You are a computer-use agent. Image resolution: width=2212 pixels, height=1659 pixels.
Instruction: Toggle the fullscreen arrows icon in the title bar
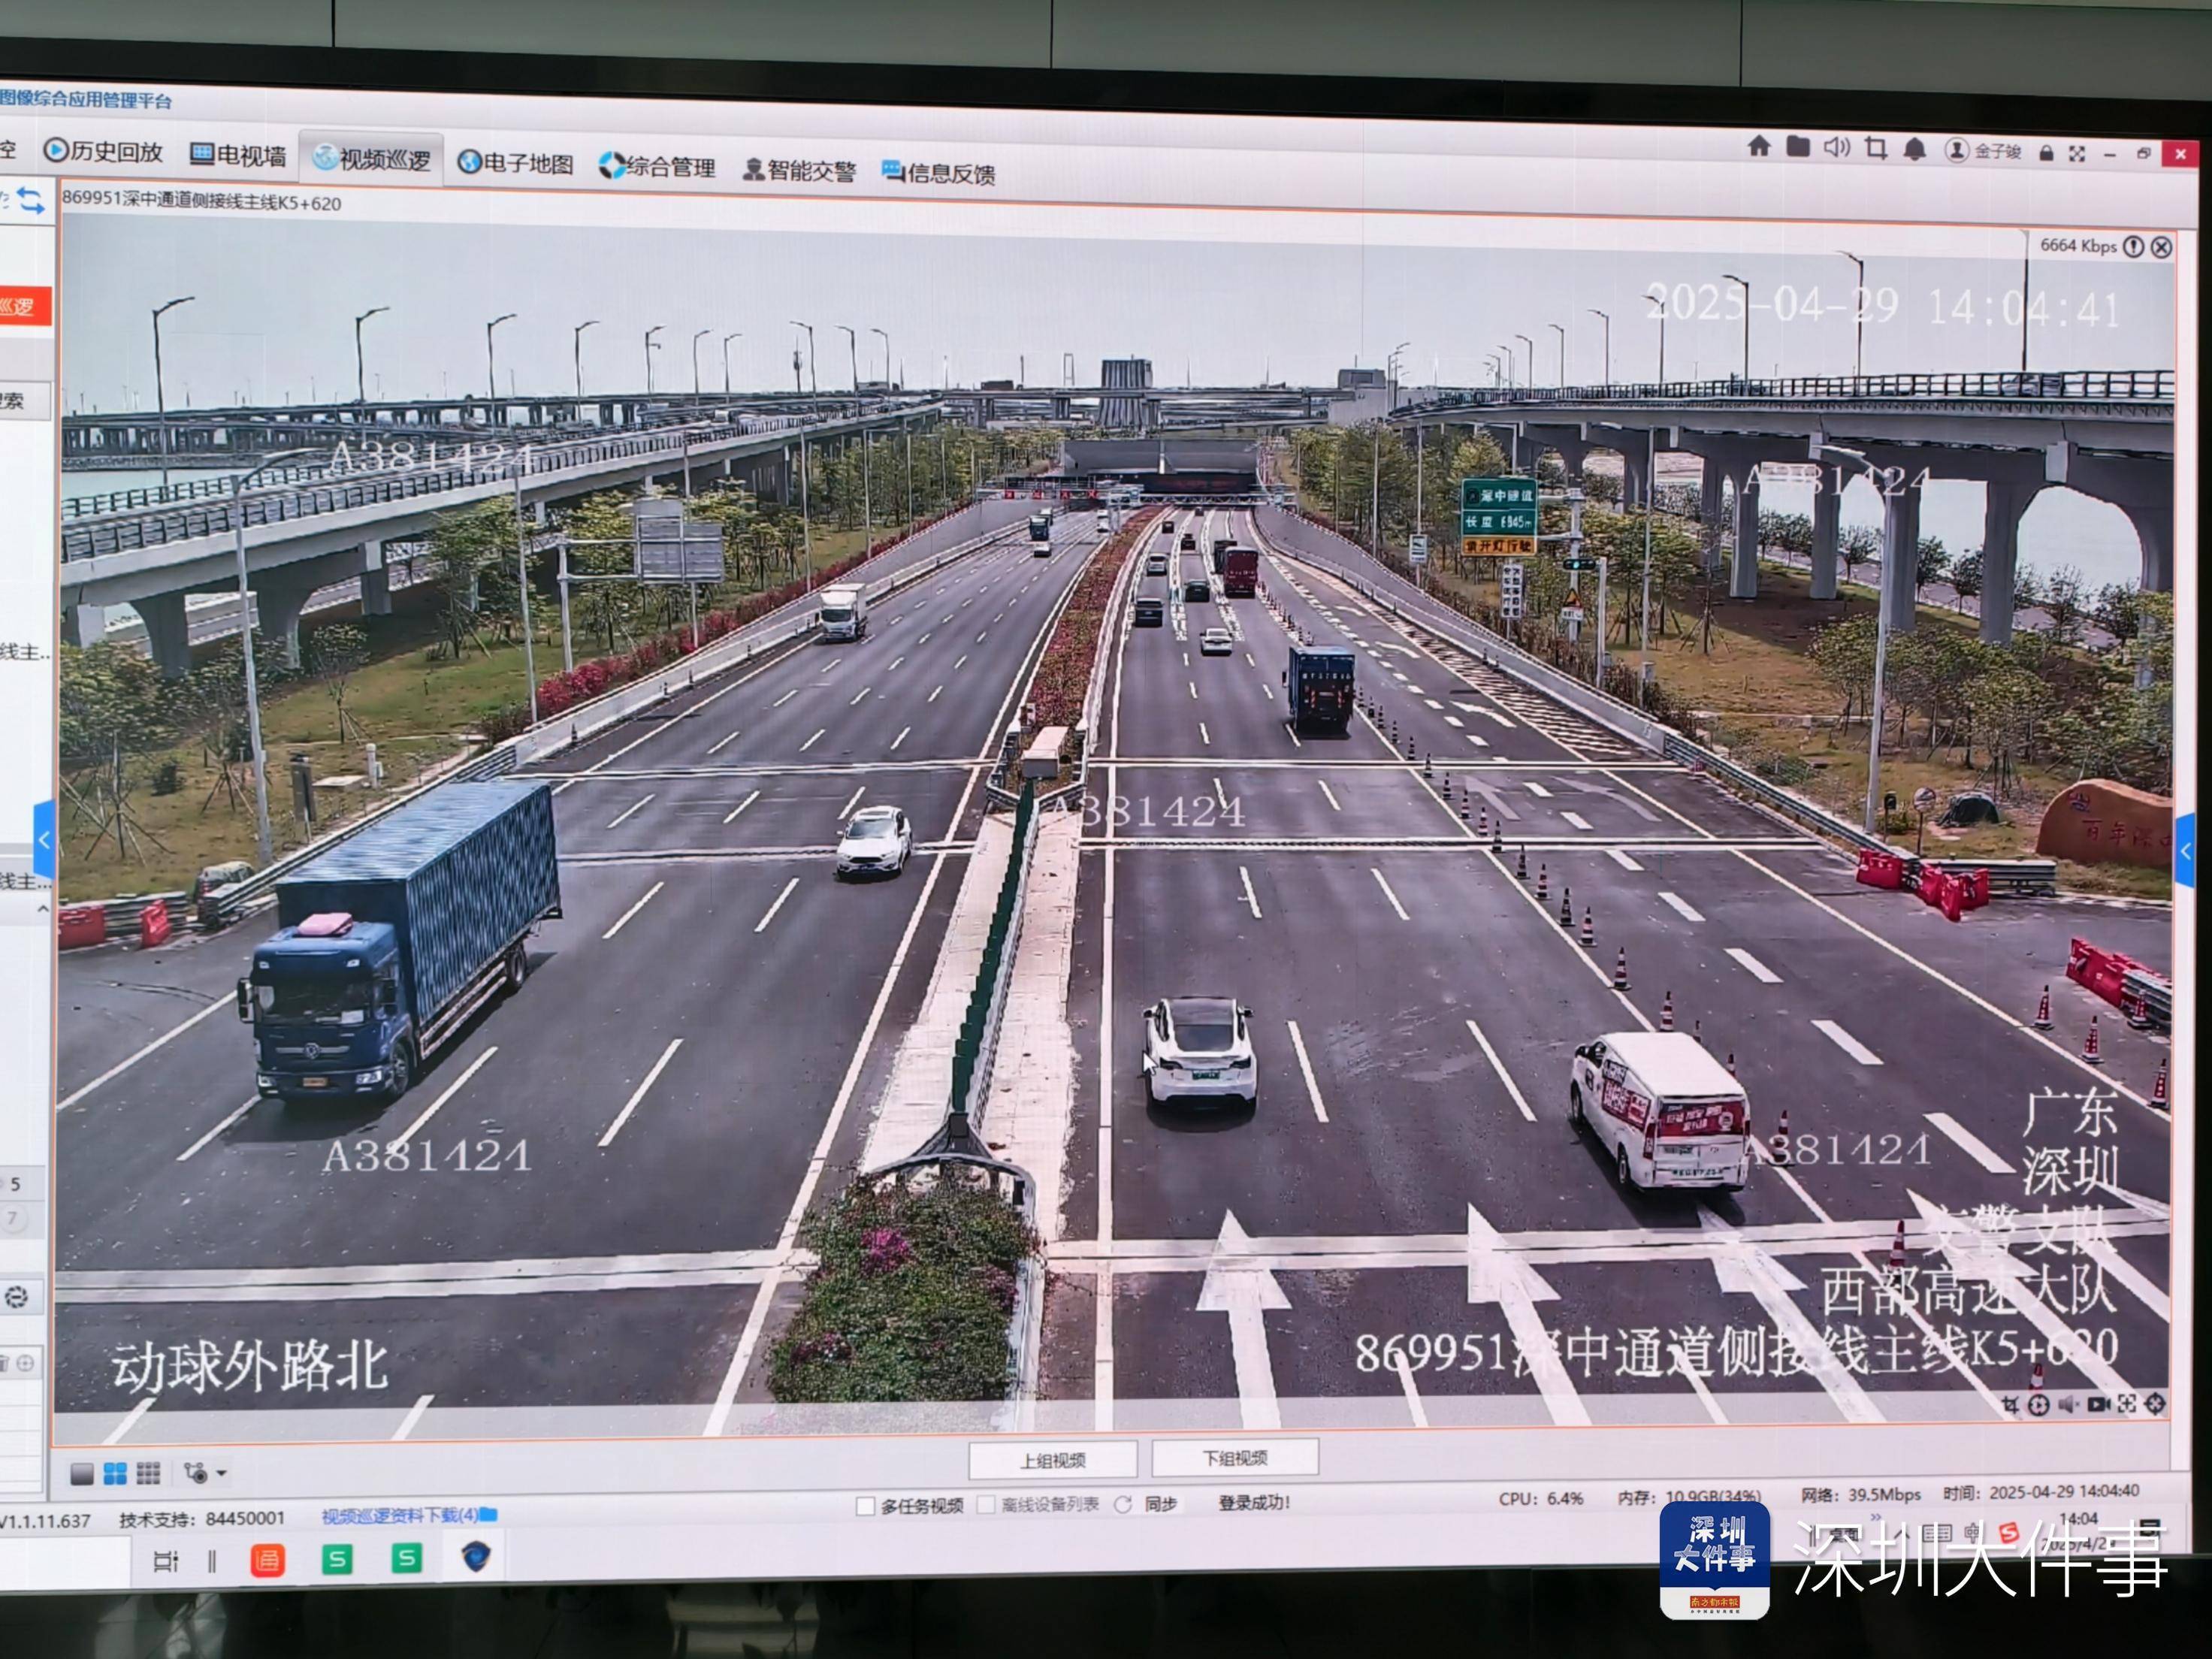[x=2077, y=154]
